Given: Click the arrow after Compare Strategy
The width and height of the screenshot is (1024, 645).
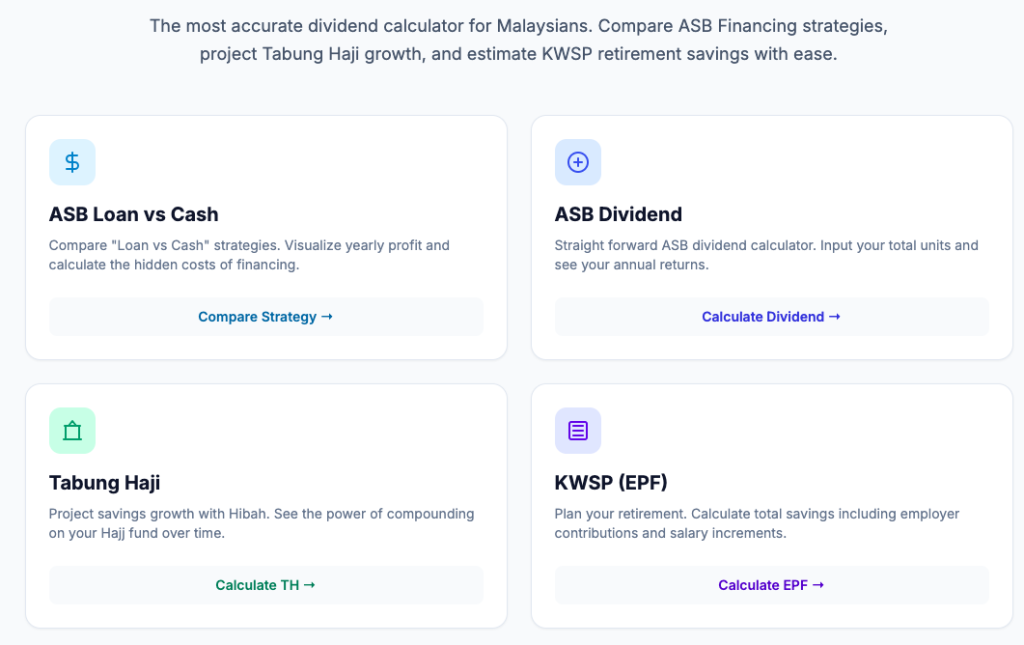Looking at the screenshot, I should pyautogui.click(x=326, y=317).
